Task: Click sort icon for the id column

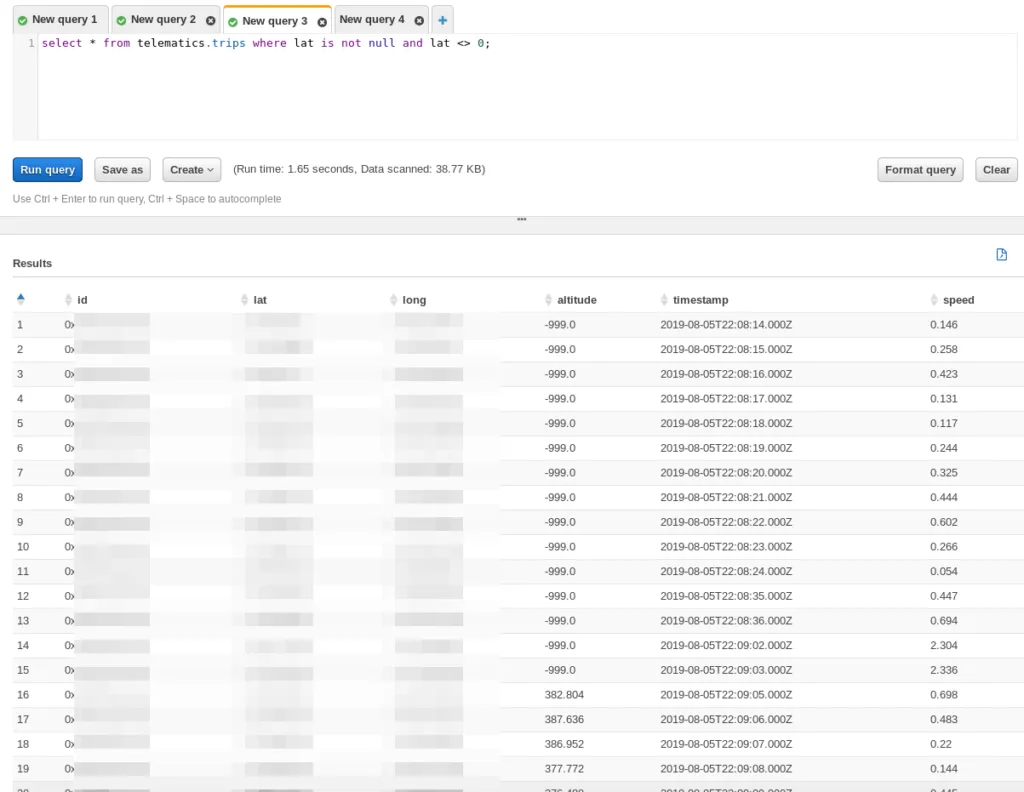Action: click(69, 300)
